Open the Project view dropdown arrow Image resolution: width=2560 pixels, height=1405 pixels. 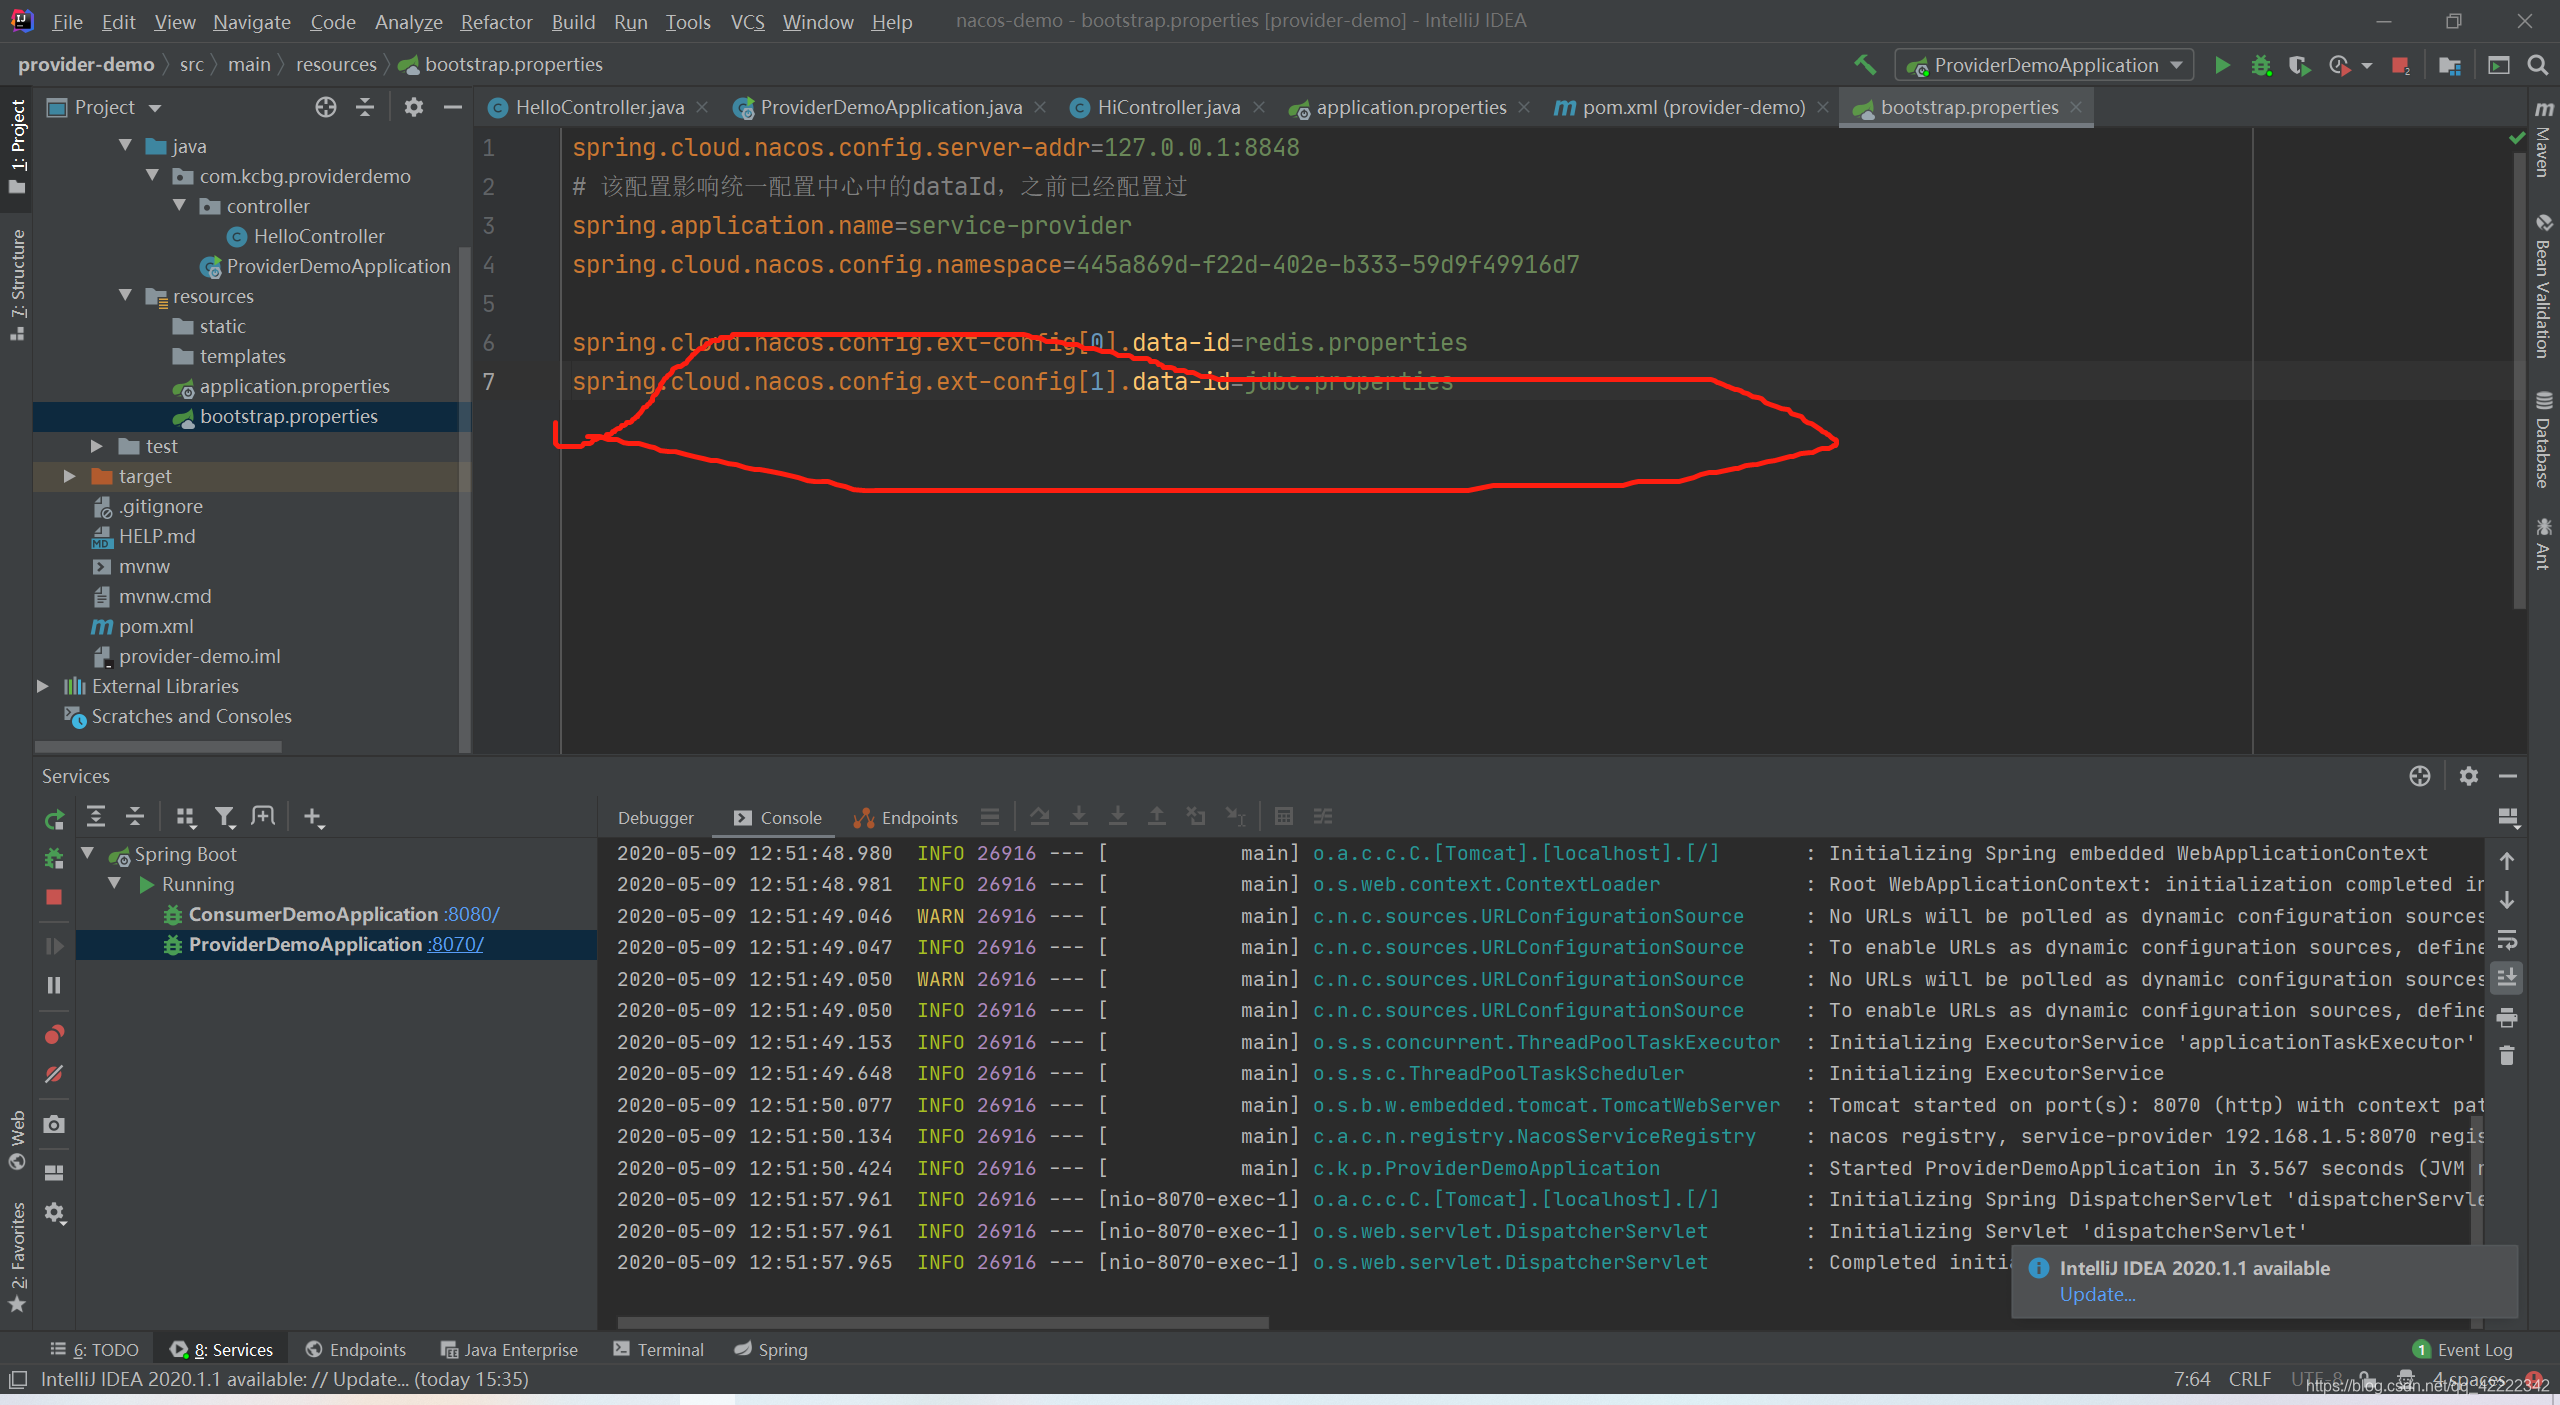pyautogui.click(x=155, y=108)
